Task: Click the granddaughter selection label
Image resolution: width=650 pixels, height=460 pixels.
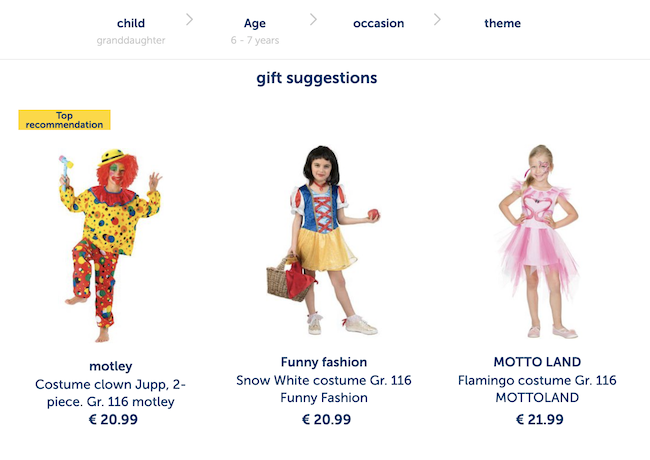Action: tap(131, 41)
